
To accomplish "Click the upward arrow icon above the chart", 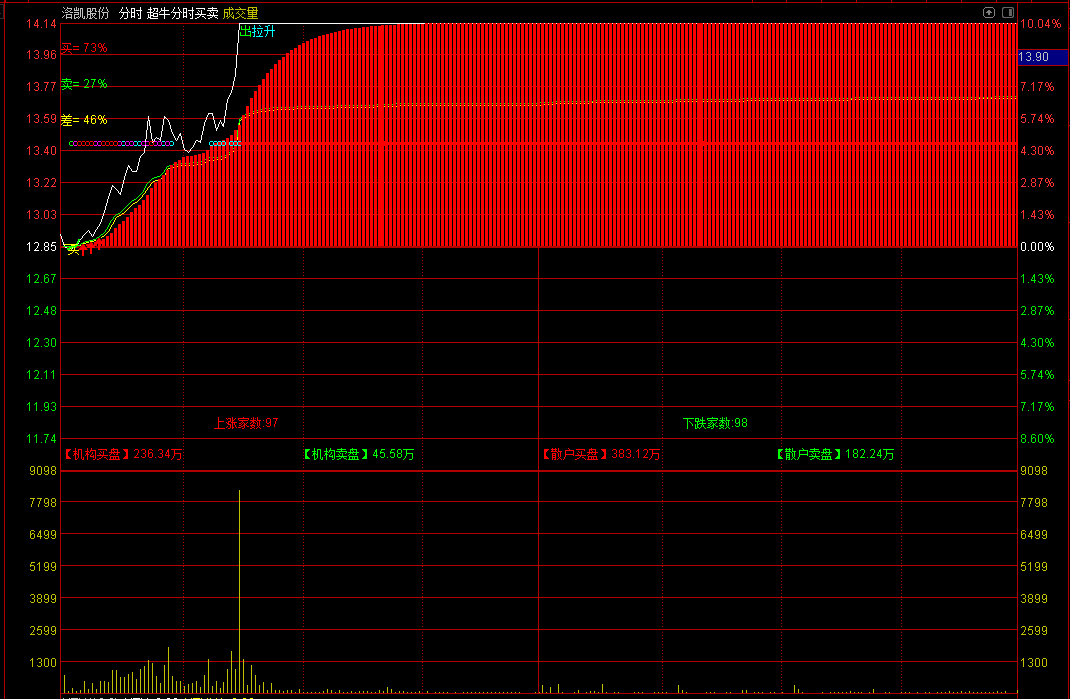I will 989,12.
